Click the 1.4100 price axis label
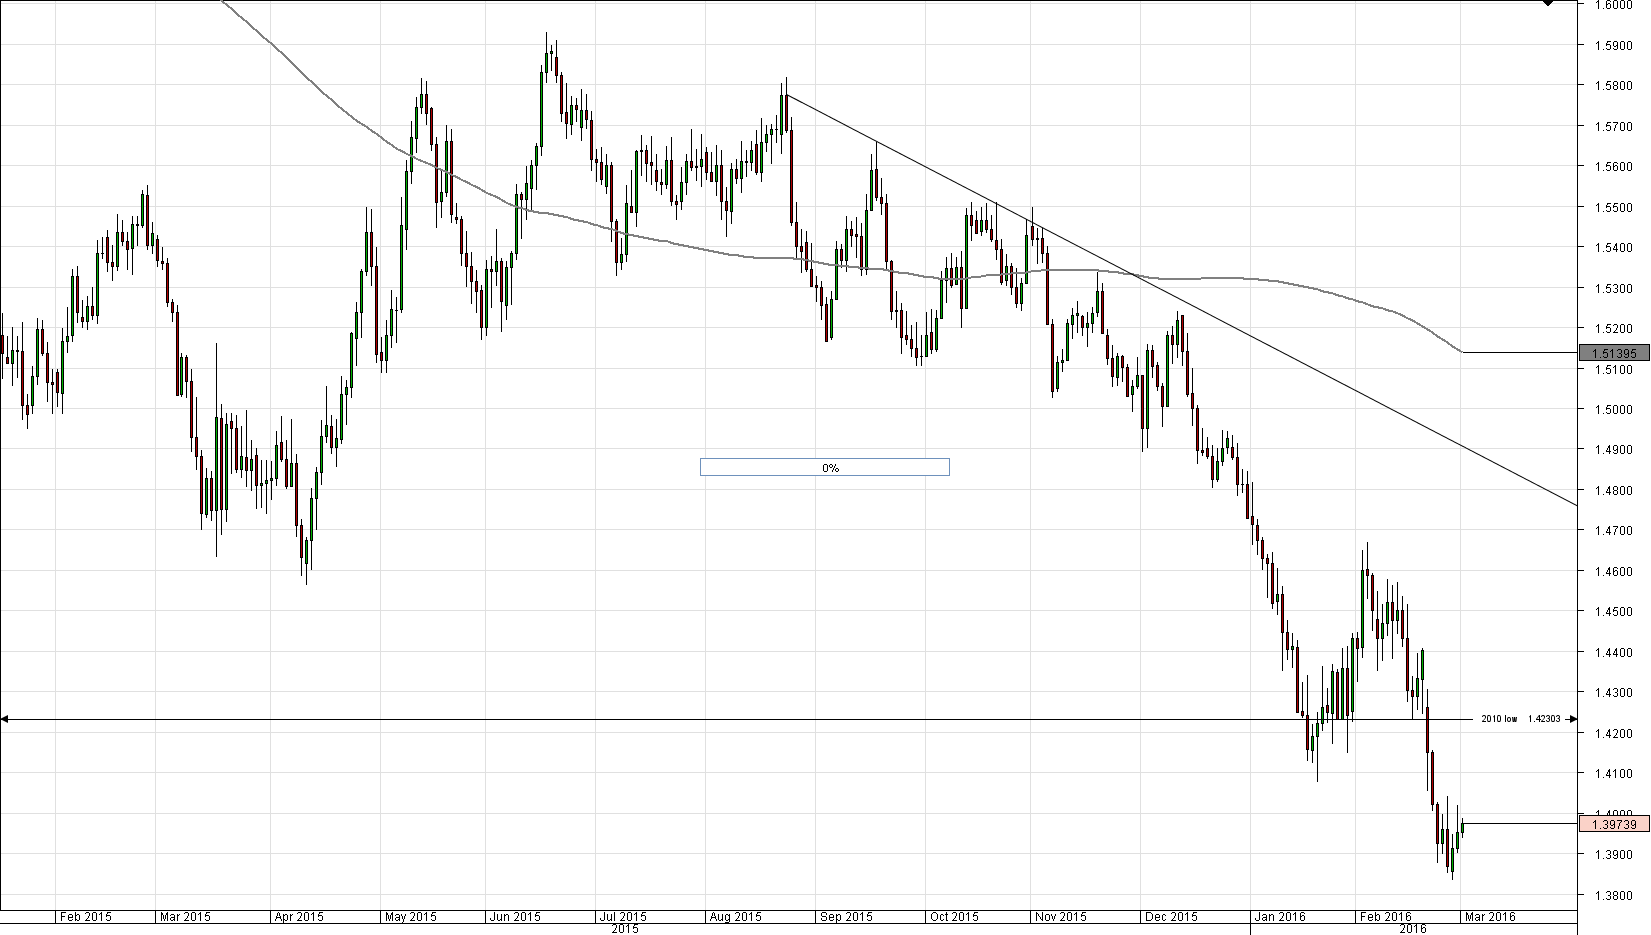 [1614, 773]
